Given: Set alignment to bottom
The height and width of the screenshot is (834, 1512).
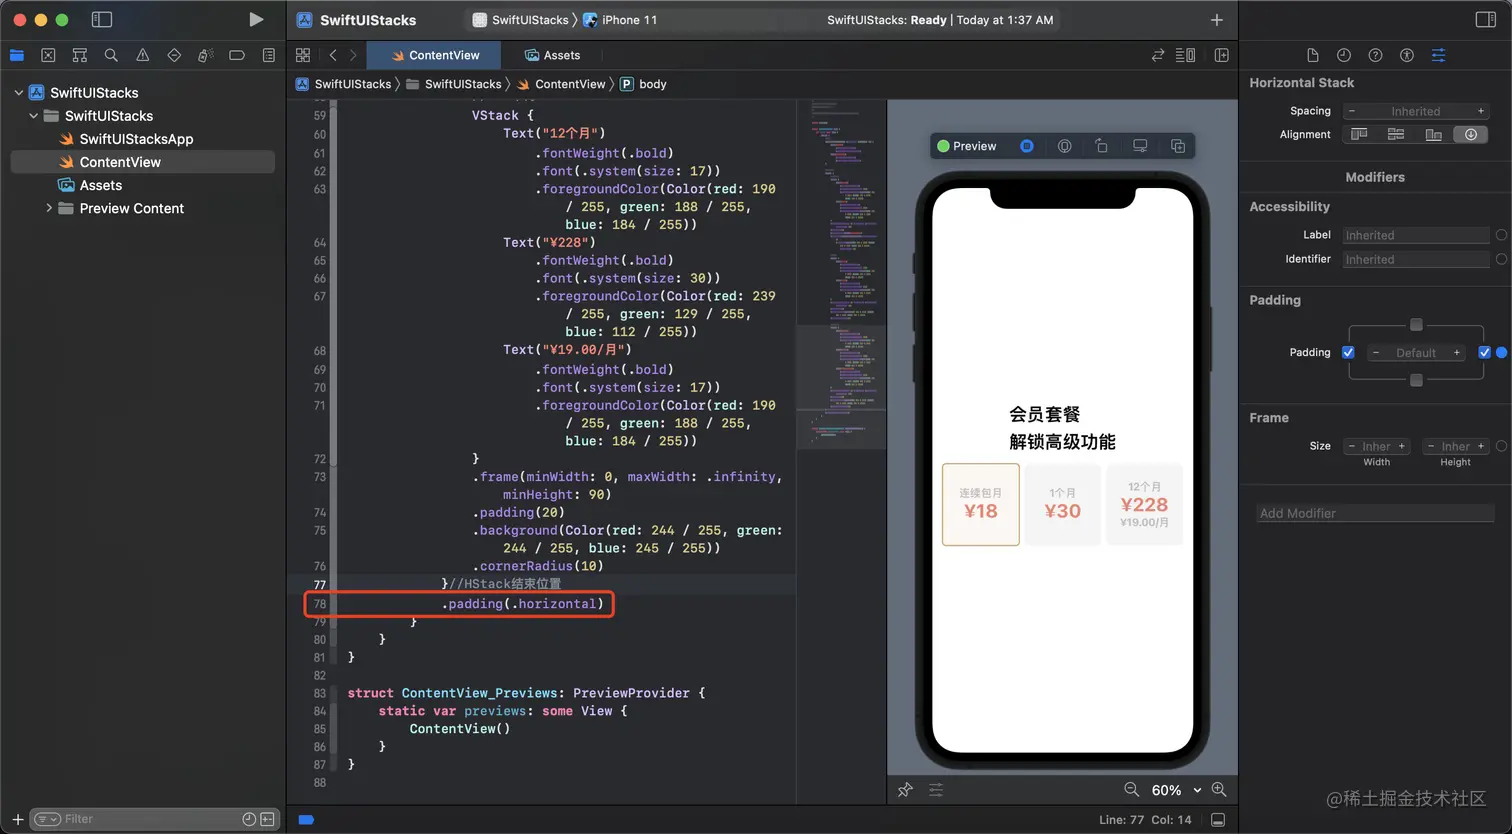Looking at the screenshot, I should point(1433,134).
